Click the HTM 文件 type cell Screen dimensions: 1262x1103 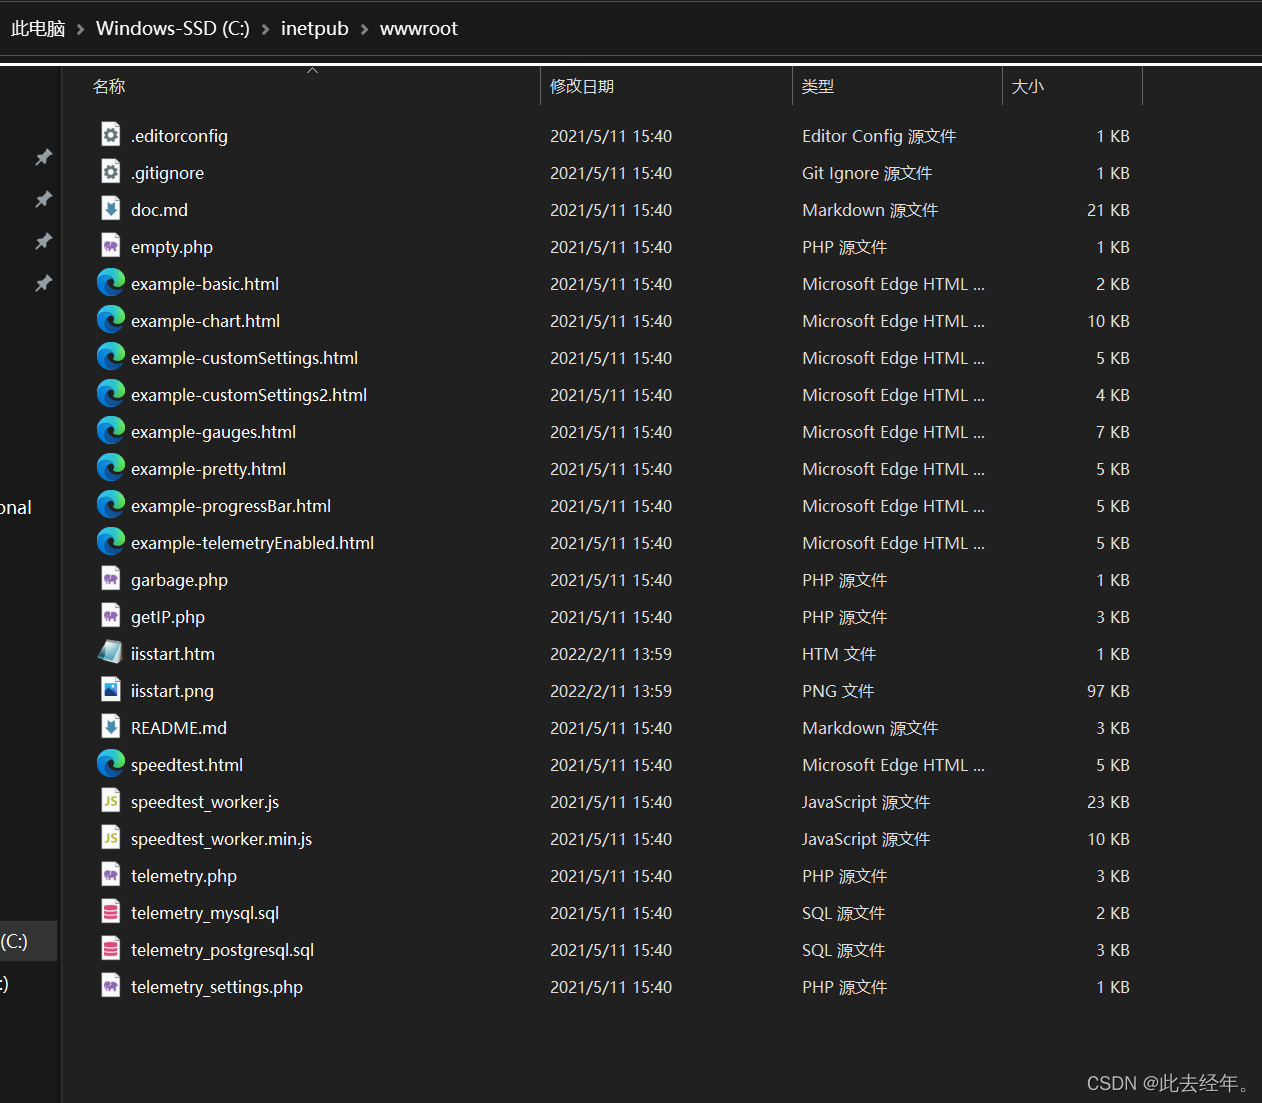pos(839,654)
